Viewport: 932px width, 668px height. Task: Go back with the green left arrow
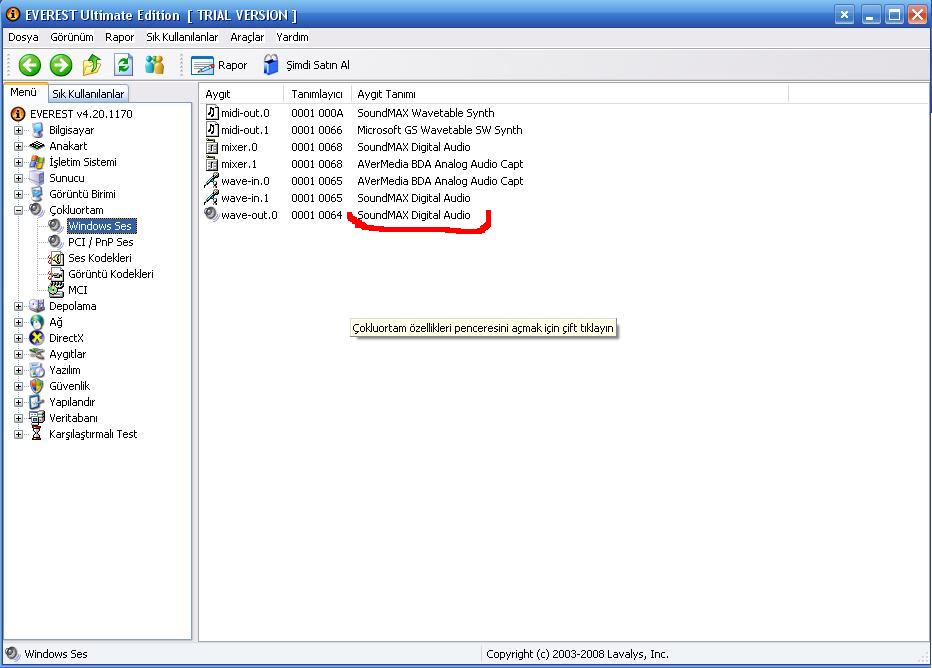click(x=29, y=65)
